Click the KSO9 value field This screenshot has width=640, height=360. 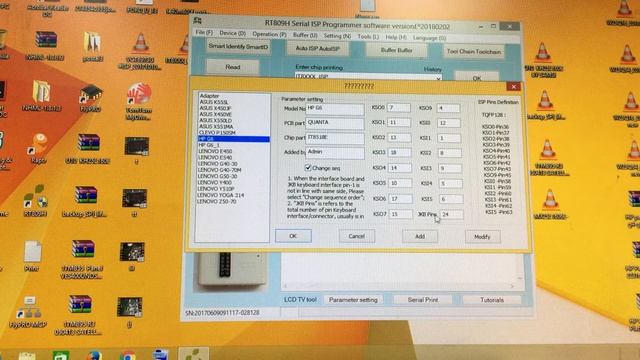[x=448, y=108]
